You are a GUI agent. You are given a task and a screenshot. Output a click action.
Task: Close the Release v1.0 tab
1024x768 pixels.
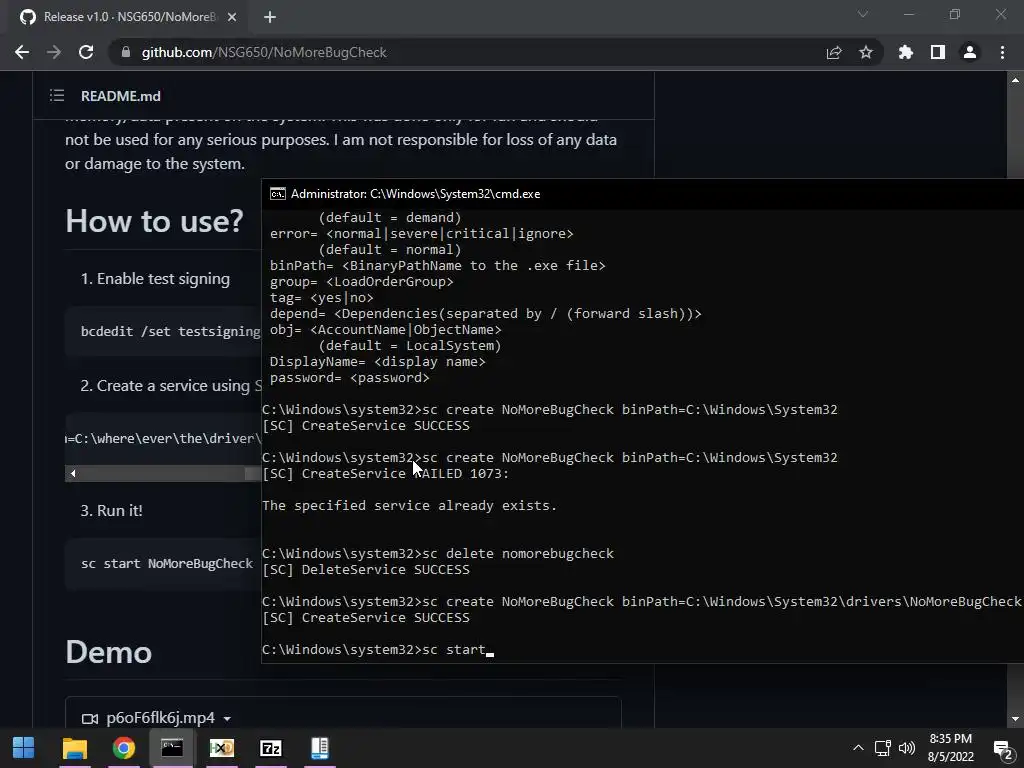pos(232,17)
